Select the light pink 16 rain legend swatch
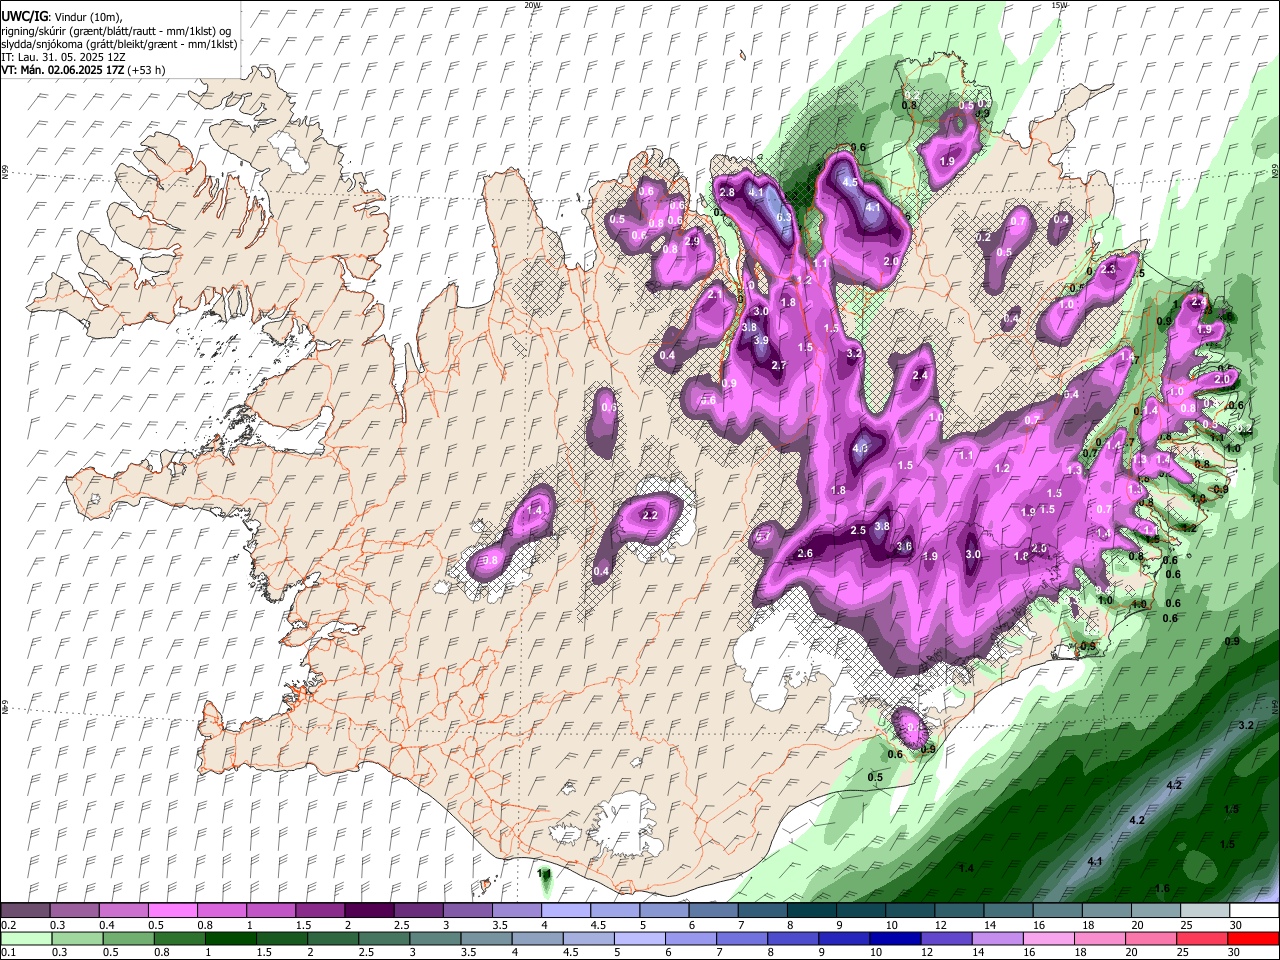The height and width of the screenshot is (960, 1280). click(x=1048, y=939)
